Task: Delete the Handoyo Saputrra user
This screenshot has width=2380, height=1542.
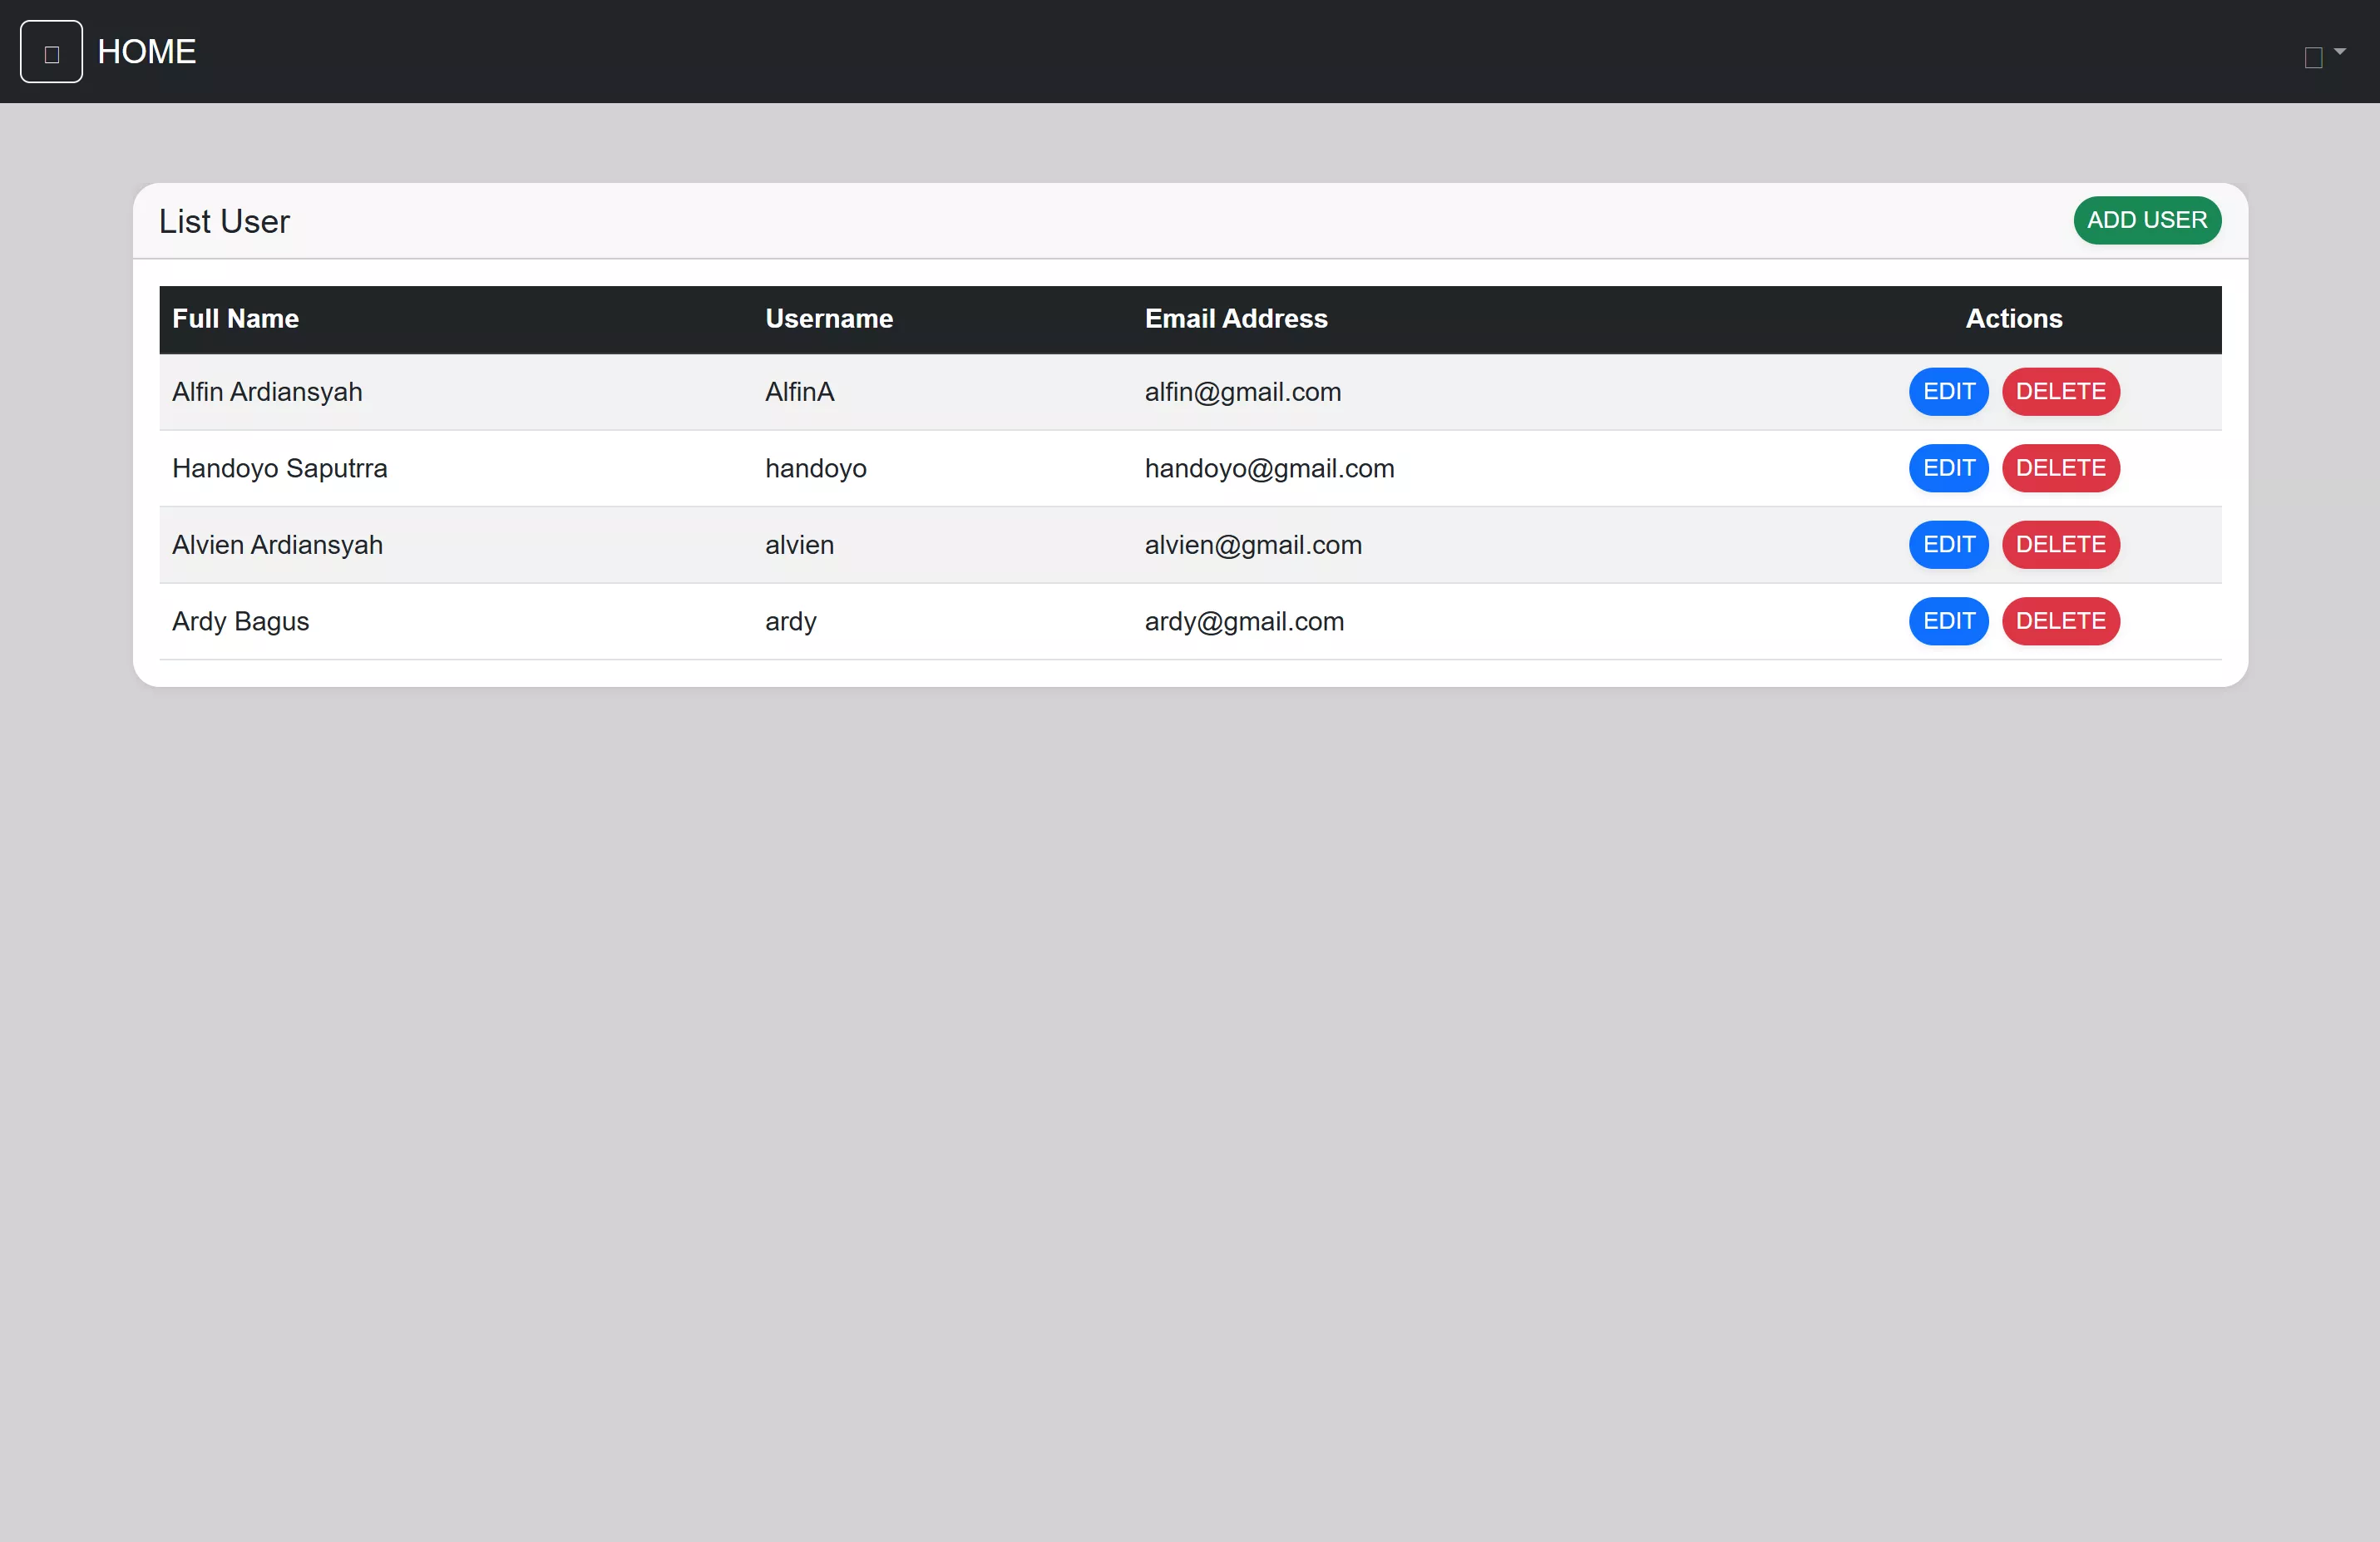Action: click(x=2060, y=468)
